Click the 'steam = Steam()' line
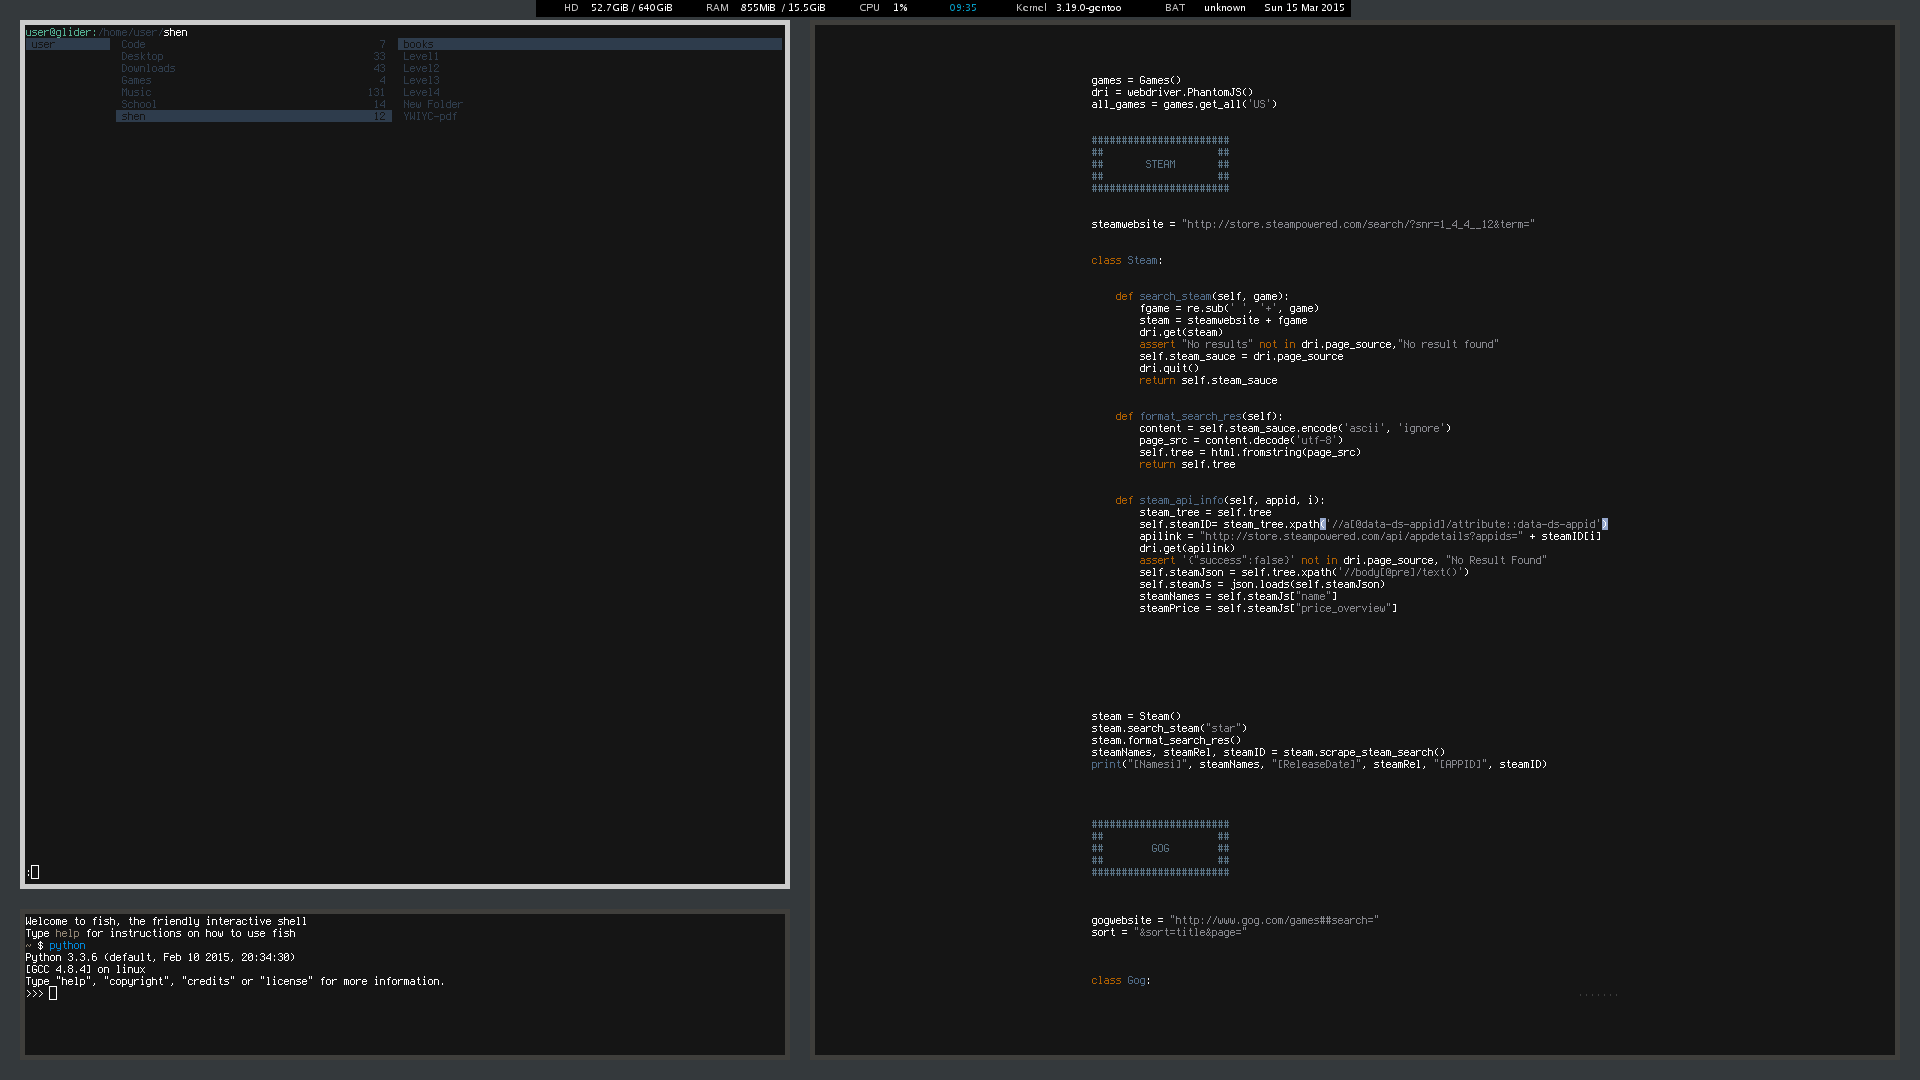The image size is (1920, 1080). (1136, 716)
